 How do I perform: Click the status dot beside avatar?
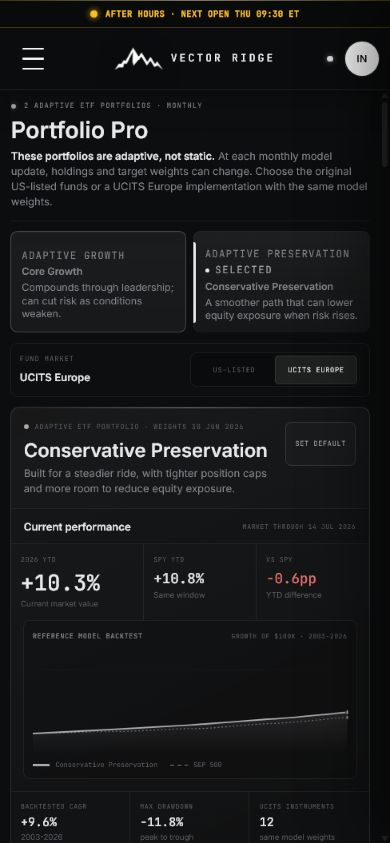click(330, 59)
